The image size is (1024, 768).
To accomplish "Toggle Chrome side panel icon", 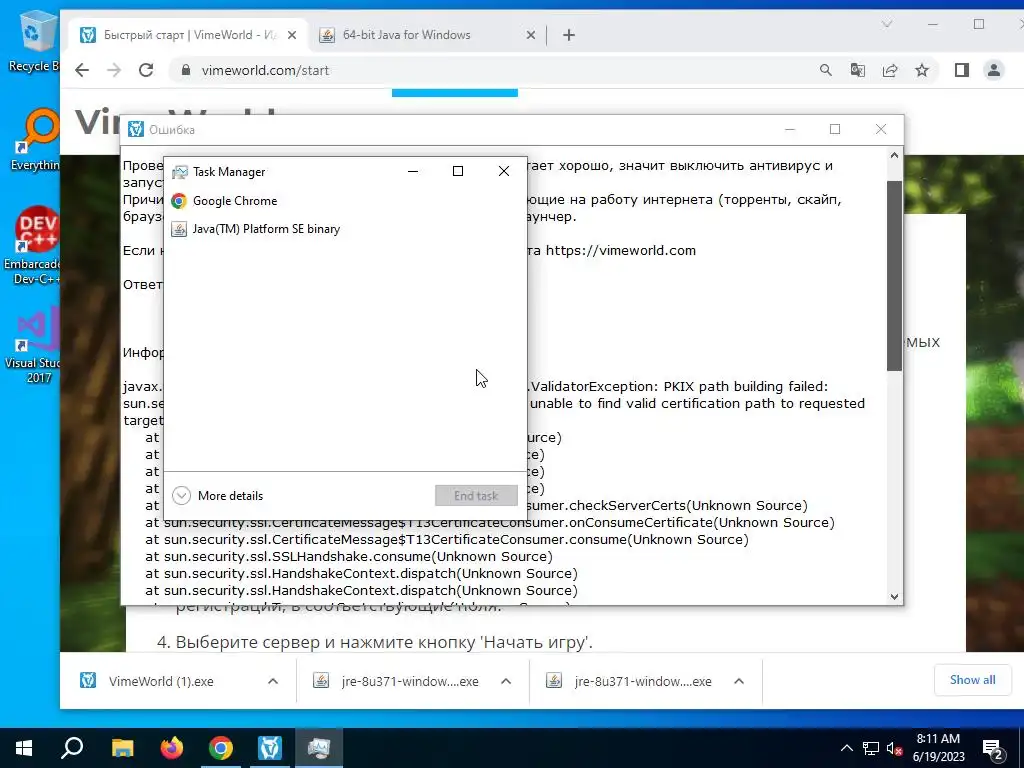I will tap(961, 70).
